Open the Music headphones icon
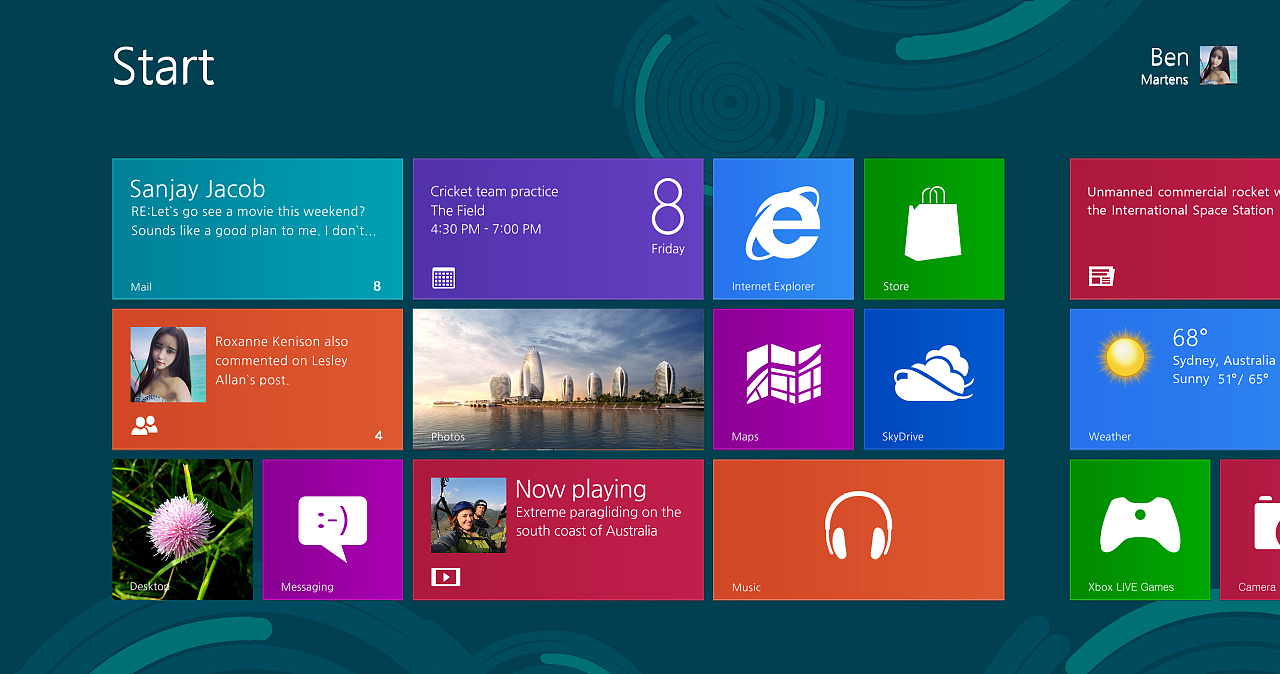 (858, 525)
